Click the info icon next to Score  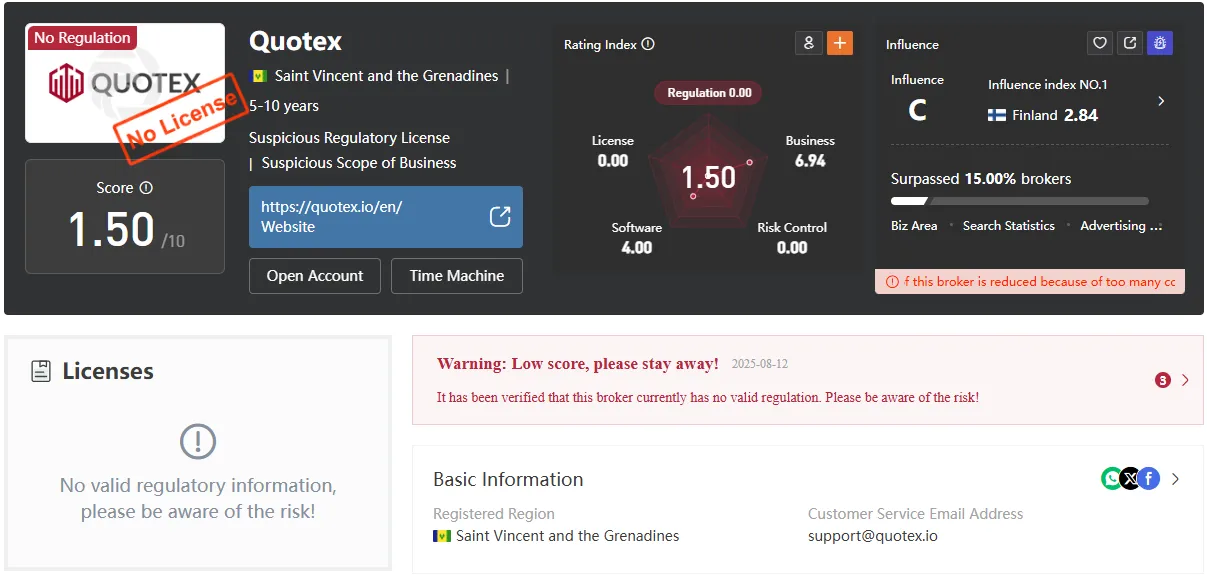(146, 188)
